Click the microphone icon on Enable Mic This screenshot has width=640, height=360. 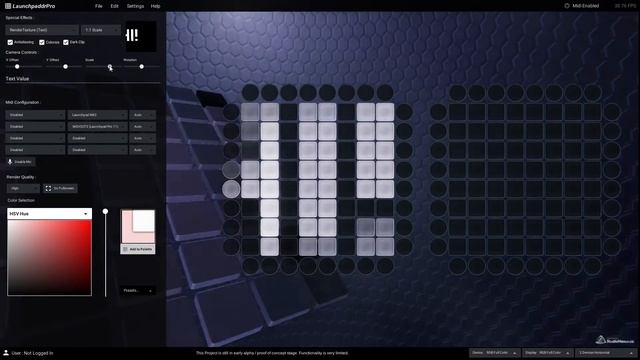pos(10,162)
